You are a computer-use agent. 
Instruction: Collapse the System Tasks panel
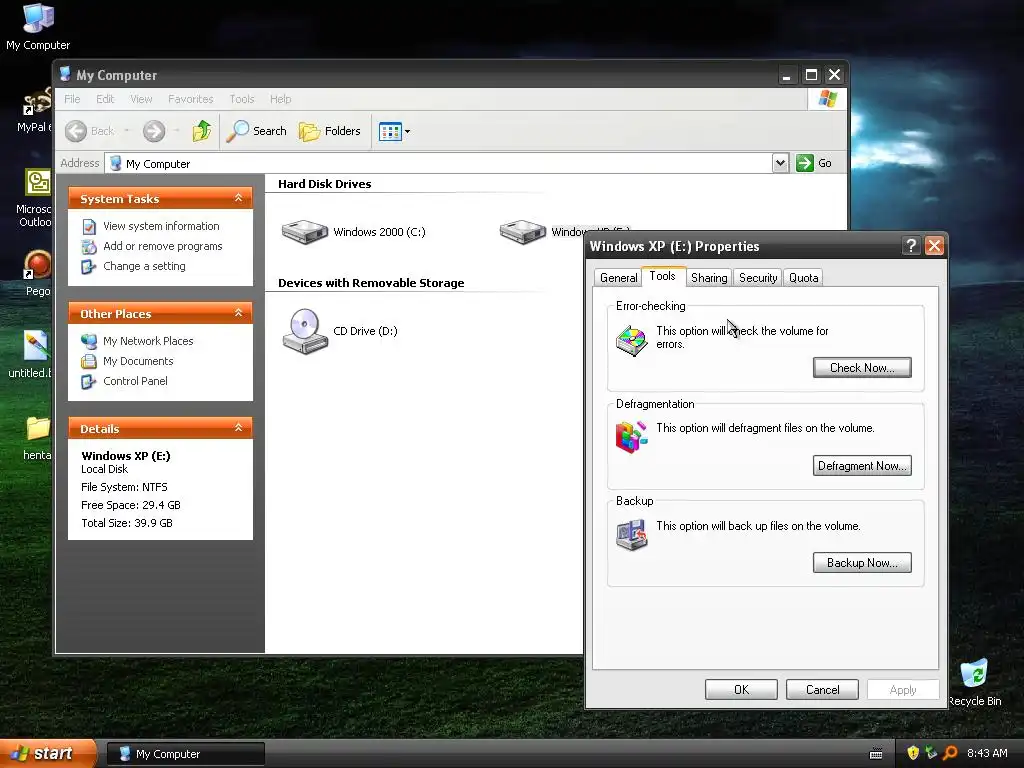coord(238,198)
